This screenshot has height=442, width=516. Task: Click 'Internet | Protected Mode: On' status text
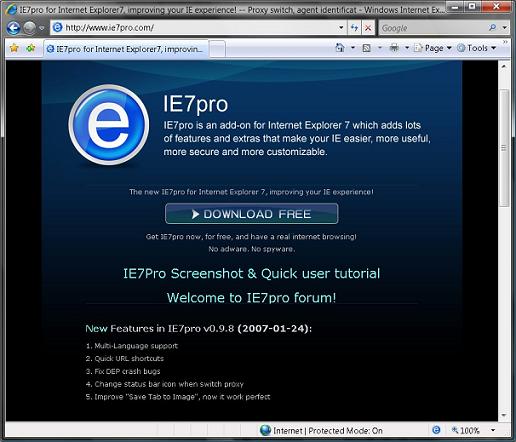328,431
